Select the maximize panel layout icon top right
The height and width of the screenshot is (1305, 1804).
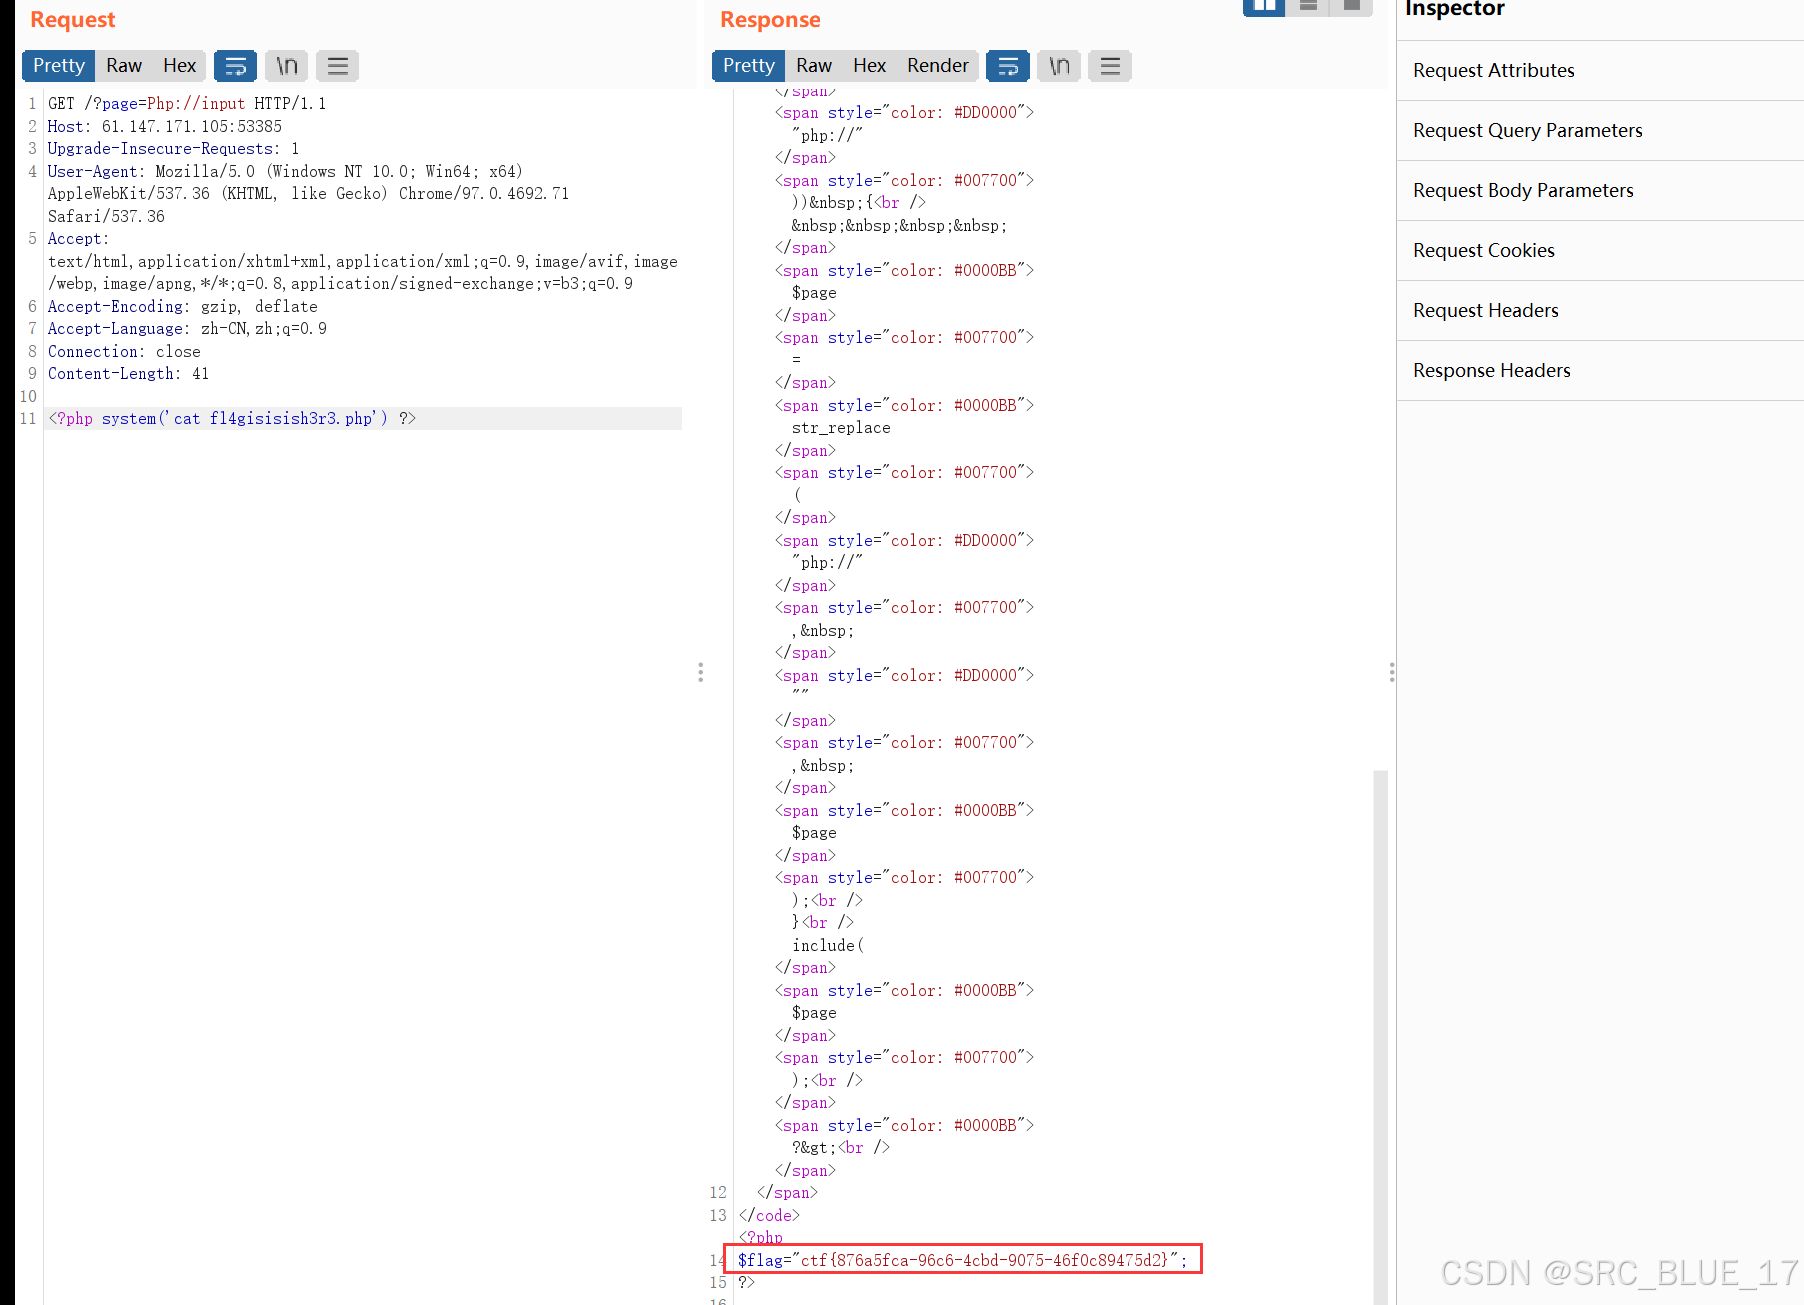click(x=1350, y=7)
